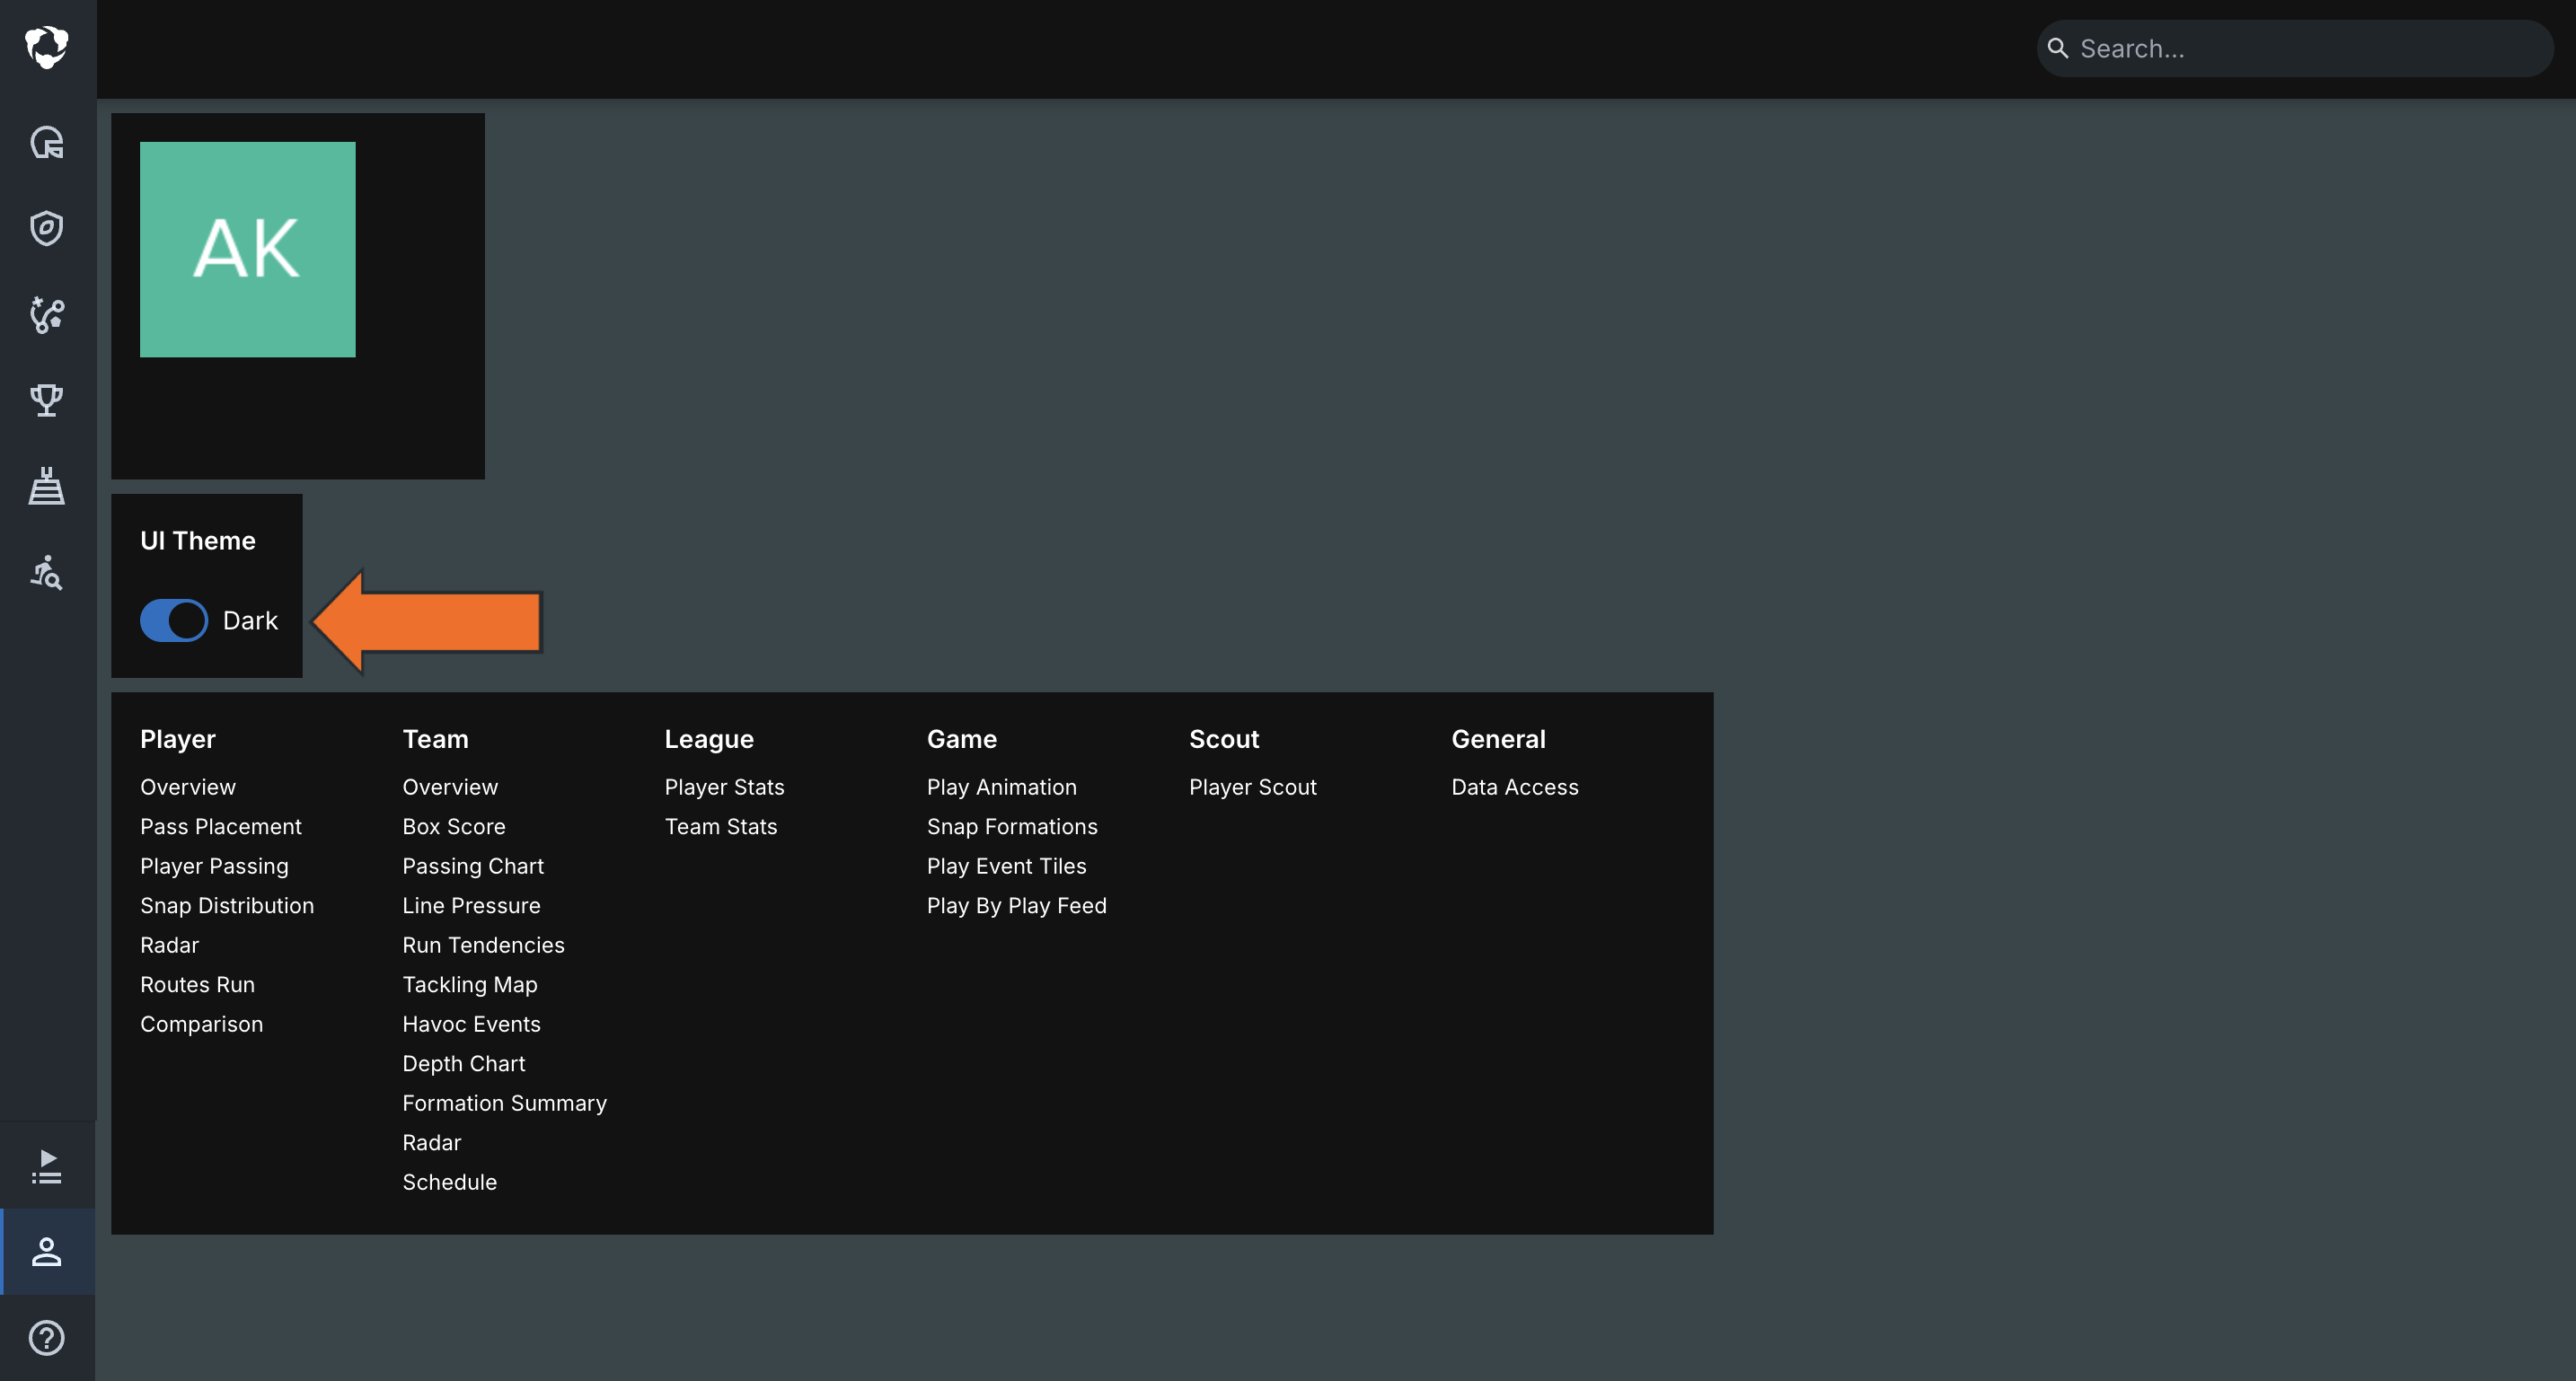2576x1381 pixels.
Task: Open Radar under Team column
Action: [x=432, y=1143]
